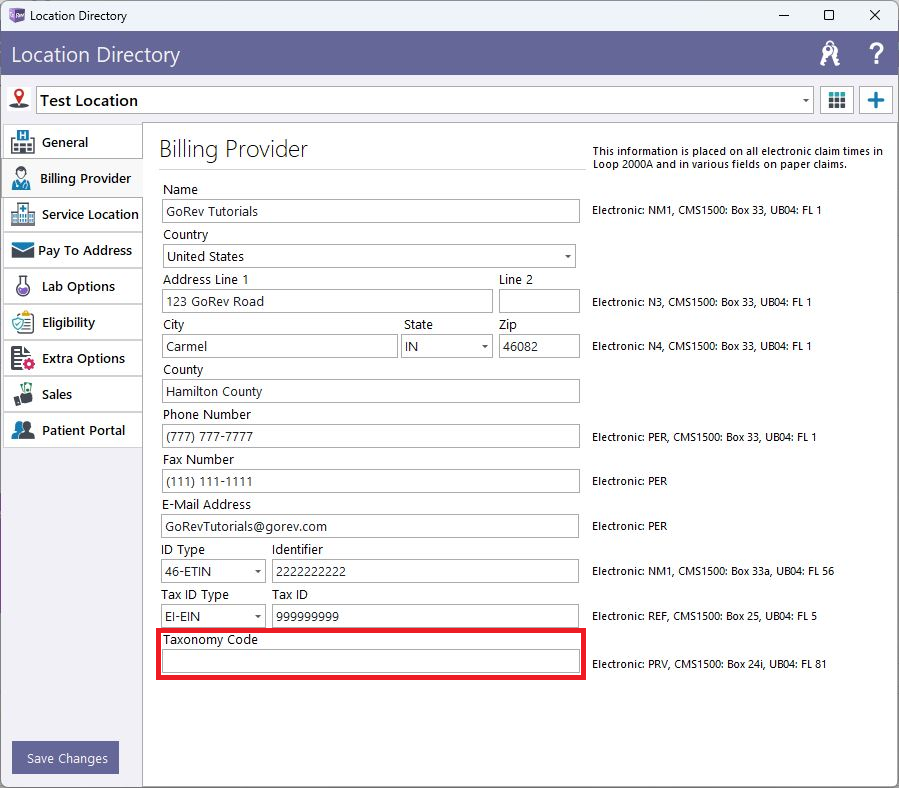Screen dimensions: 899x788
Task: Click the Location Directory header title
Action: [96, 54]
